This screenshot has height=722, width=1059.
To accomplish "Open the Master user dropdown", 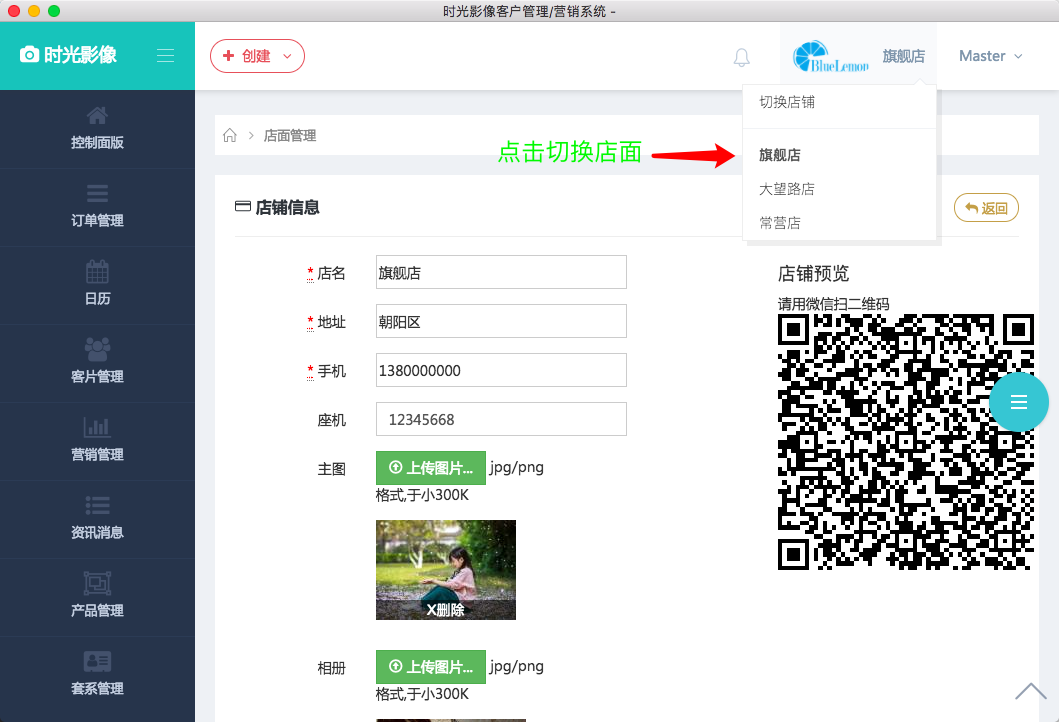I will click(990, 56).
